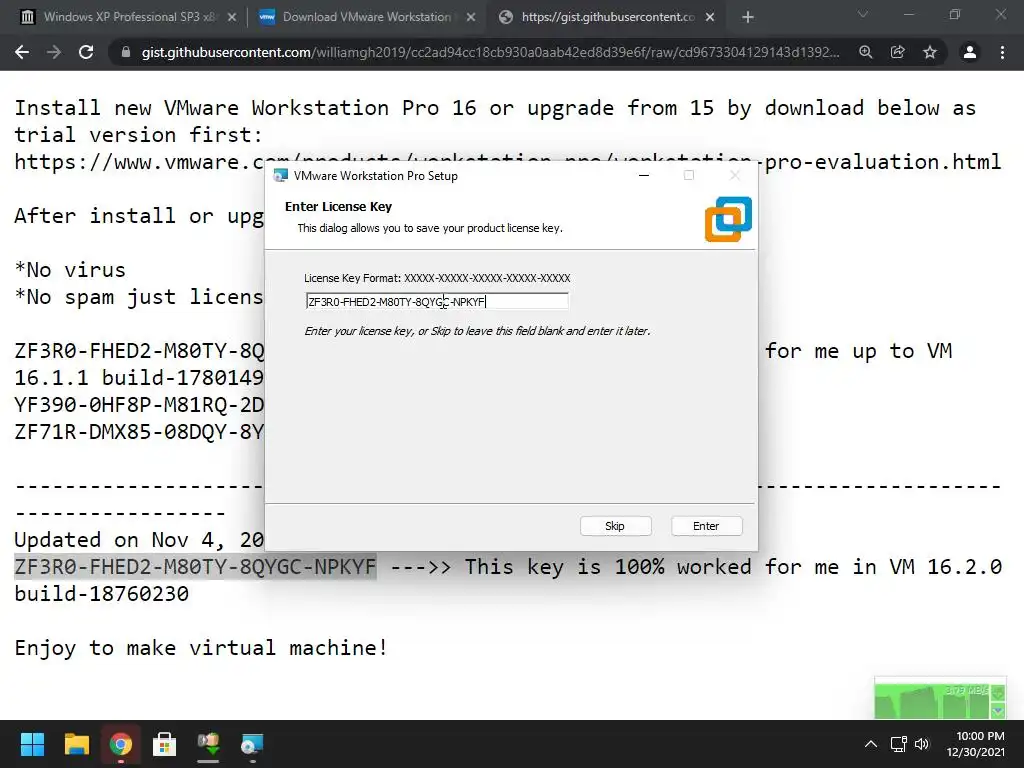Open Microsoft Store from taskbar
Image resolution: width=1024 pixels, height=768 pixels.
[165, 744]
